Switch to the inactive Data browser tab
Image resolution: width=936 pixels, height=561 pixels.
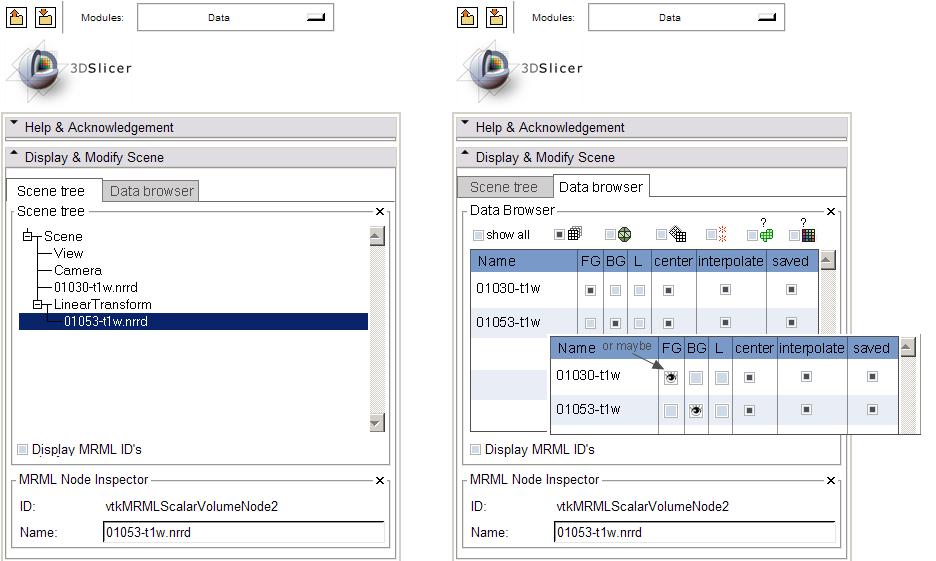152,190
